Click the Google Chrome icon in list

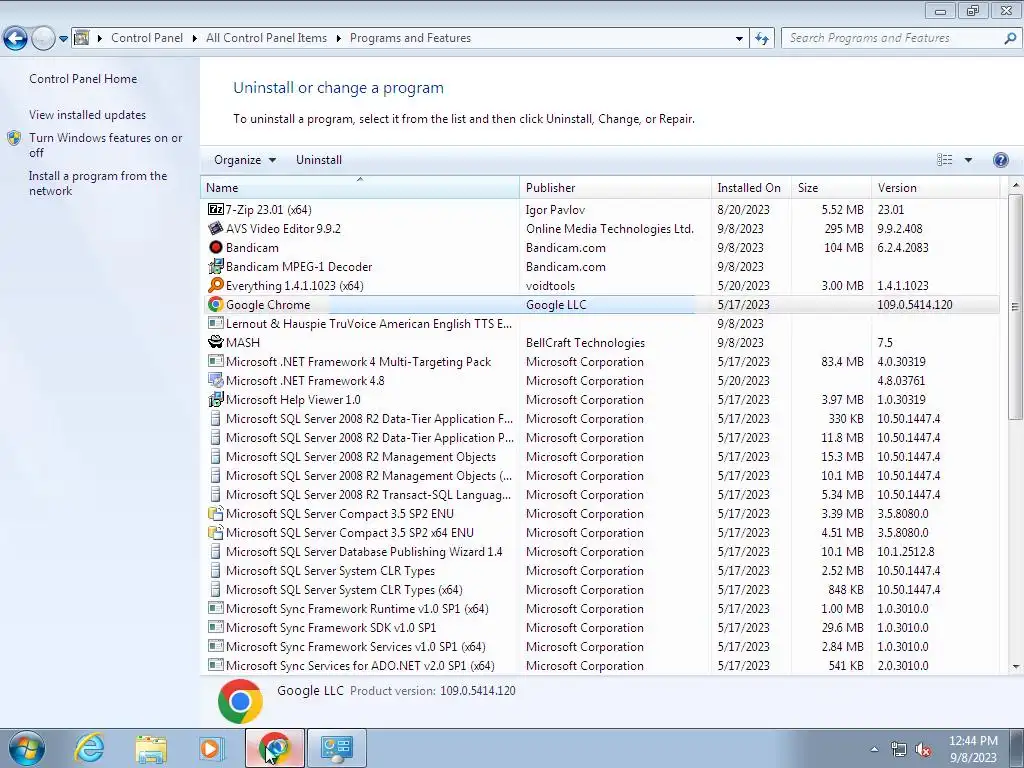216,304
